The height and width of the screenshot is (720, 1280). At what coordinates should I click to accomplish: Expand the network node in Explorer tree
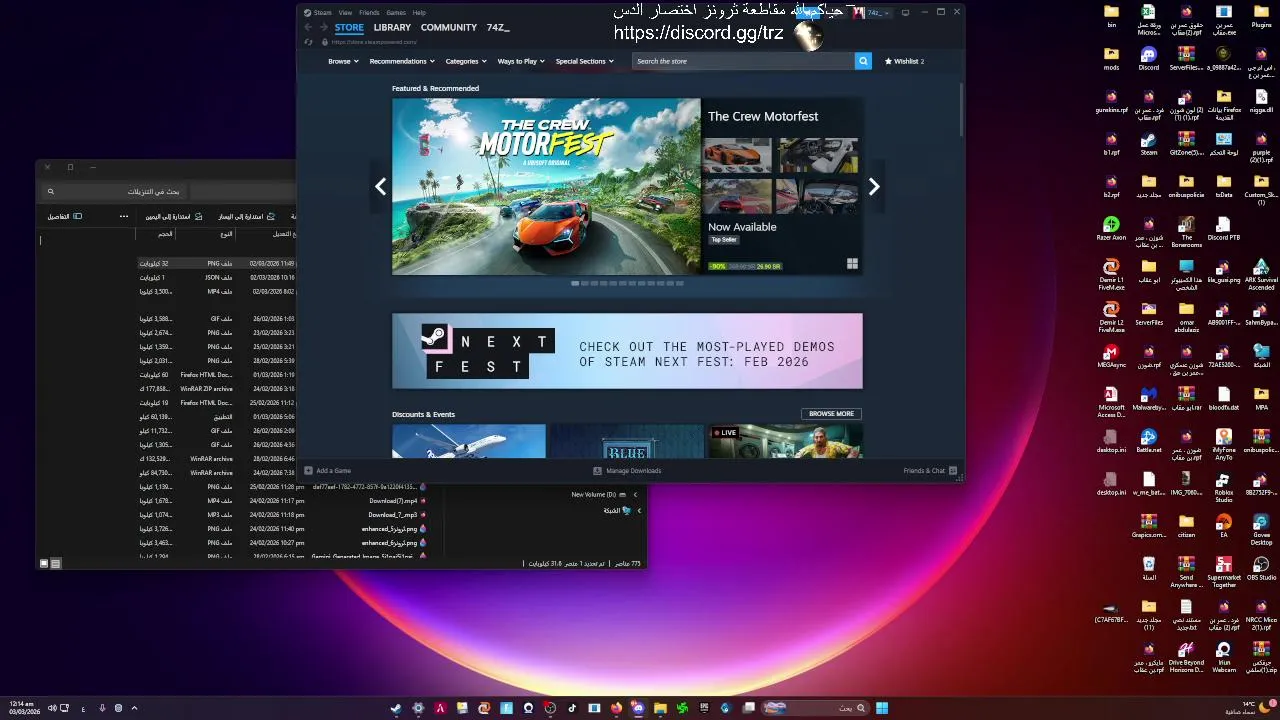pos(639,510)
